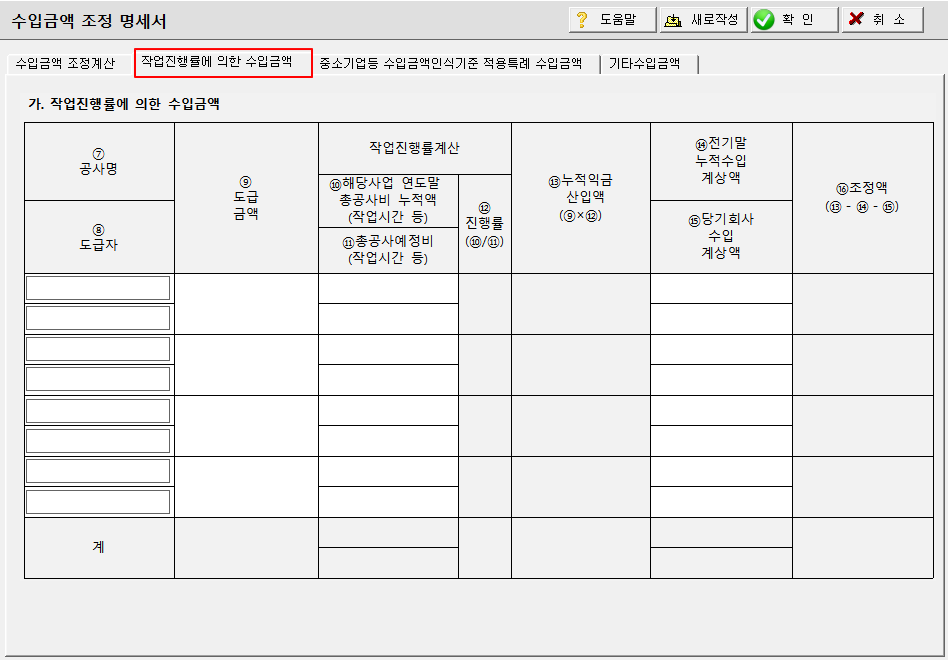Viewport: 948px width, 660px height.
Task: Click the 수입금액 조정 명세서 window title
Action: [x=88, y=21]
